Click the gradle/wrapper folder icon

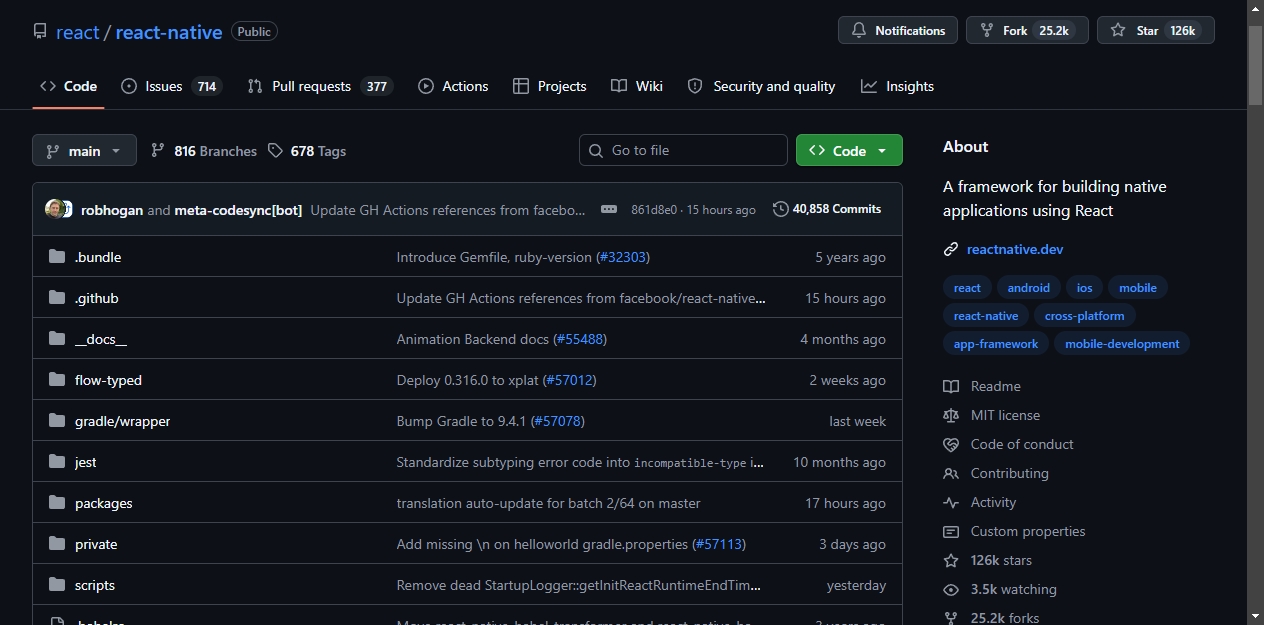[x=57, y=421]
